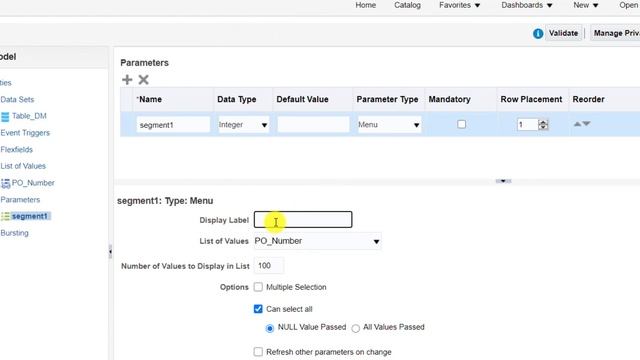
Task: Move segment1 parameter down with reorder arrow
Action: (586, 124)
